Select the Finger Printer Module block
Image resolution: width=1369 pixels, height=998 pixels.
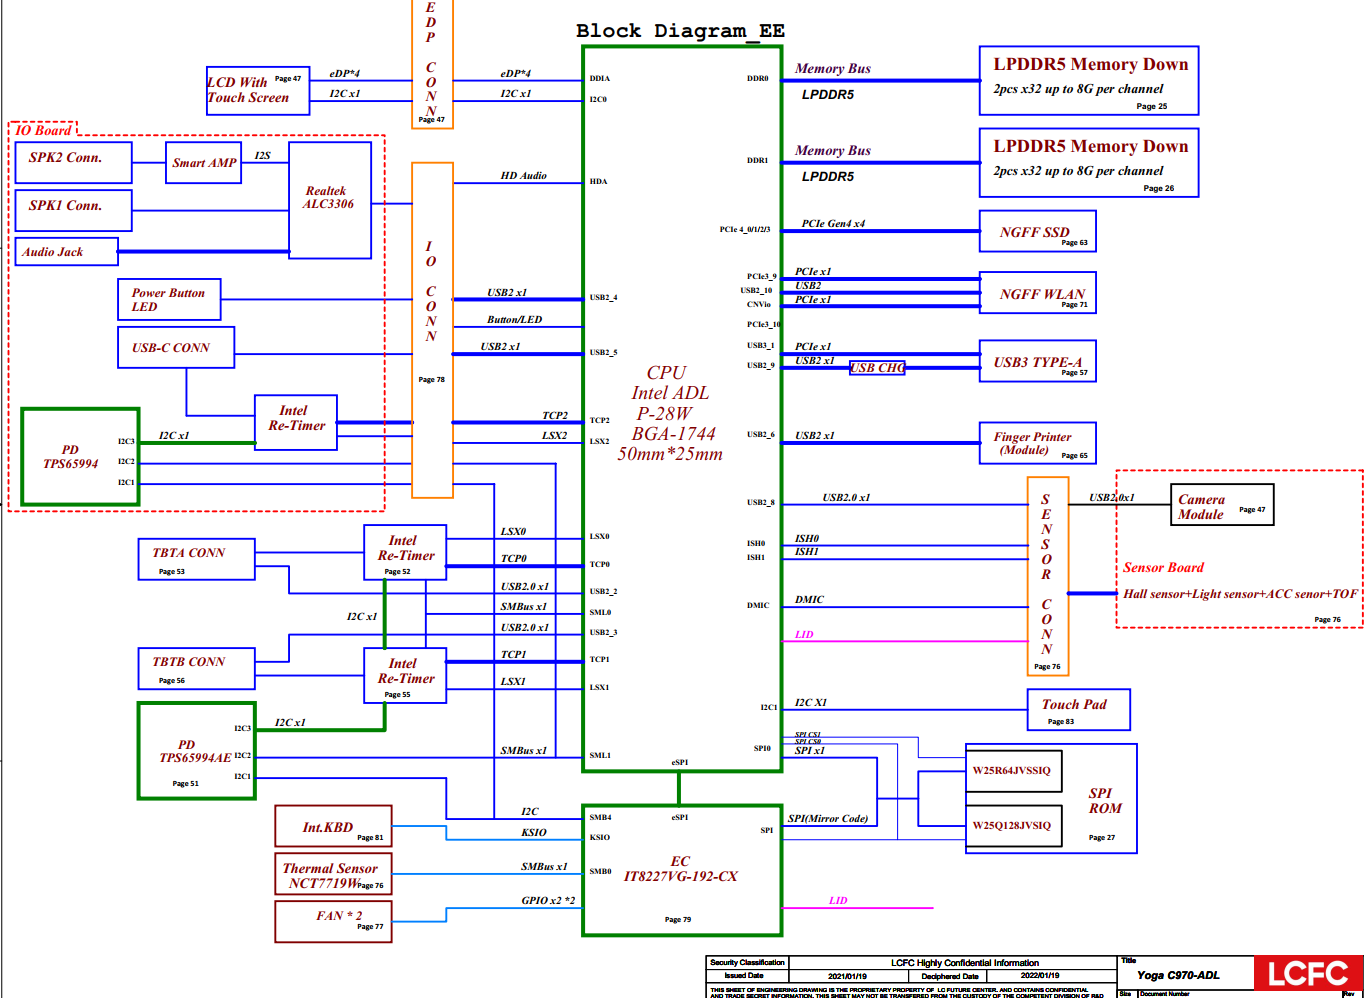click(1038, 443)
